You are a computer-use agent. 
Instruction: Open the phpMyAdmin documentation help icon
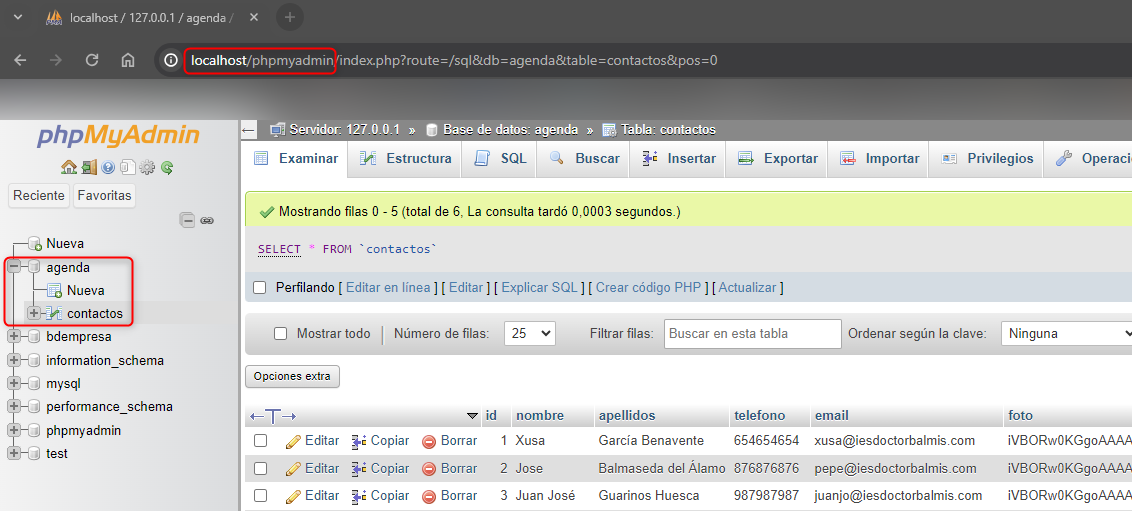coord(109,167)
